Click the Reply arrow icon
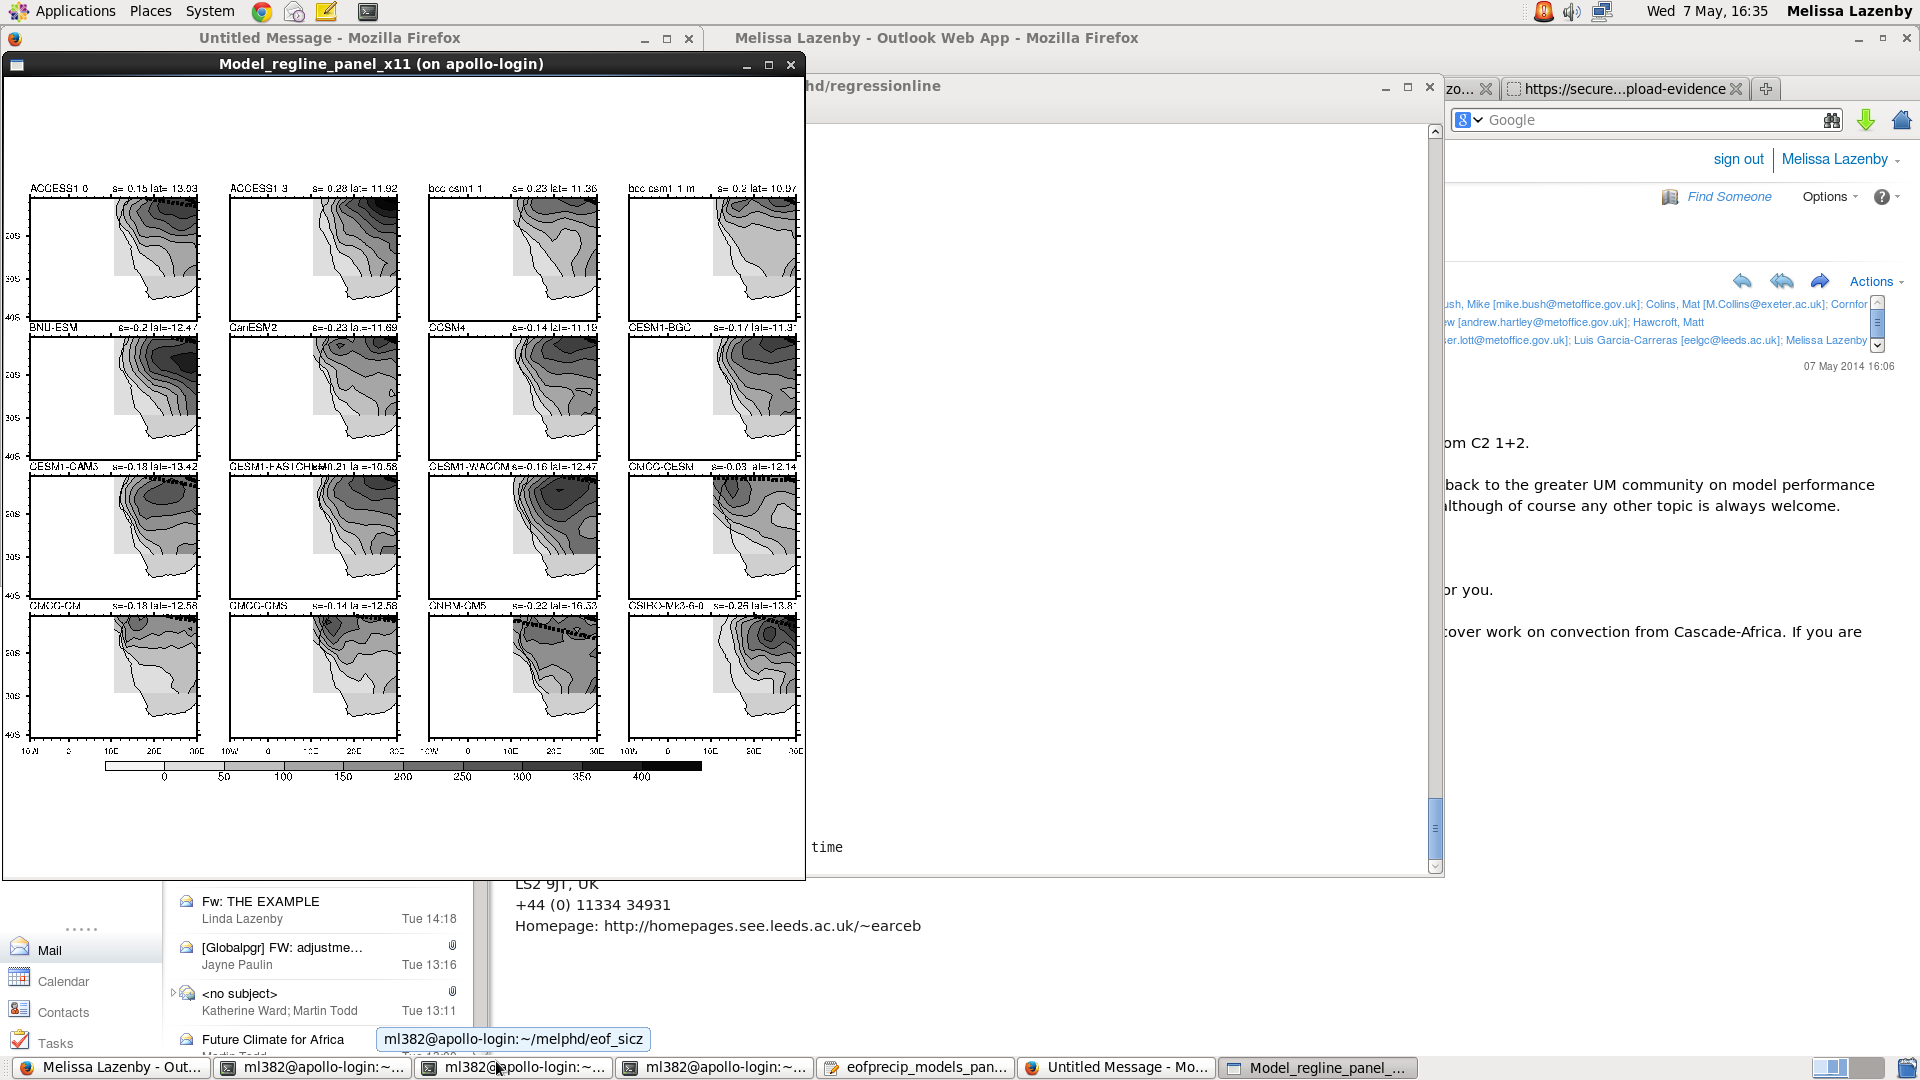Viewport: 1920px width, 1080px height. pos(1742,281)
